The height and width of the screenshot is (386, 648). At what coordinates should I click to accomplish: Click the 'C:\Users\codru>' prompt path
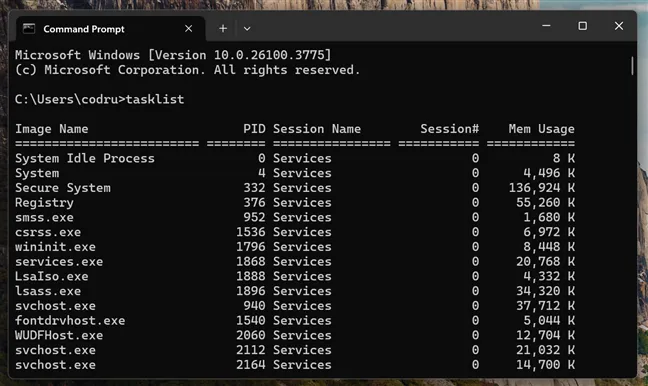pos(70,99)
